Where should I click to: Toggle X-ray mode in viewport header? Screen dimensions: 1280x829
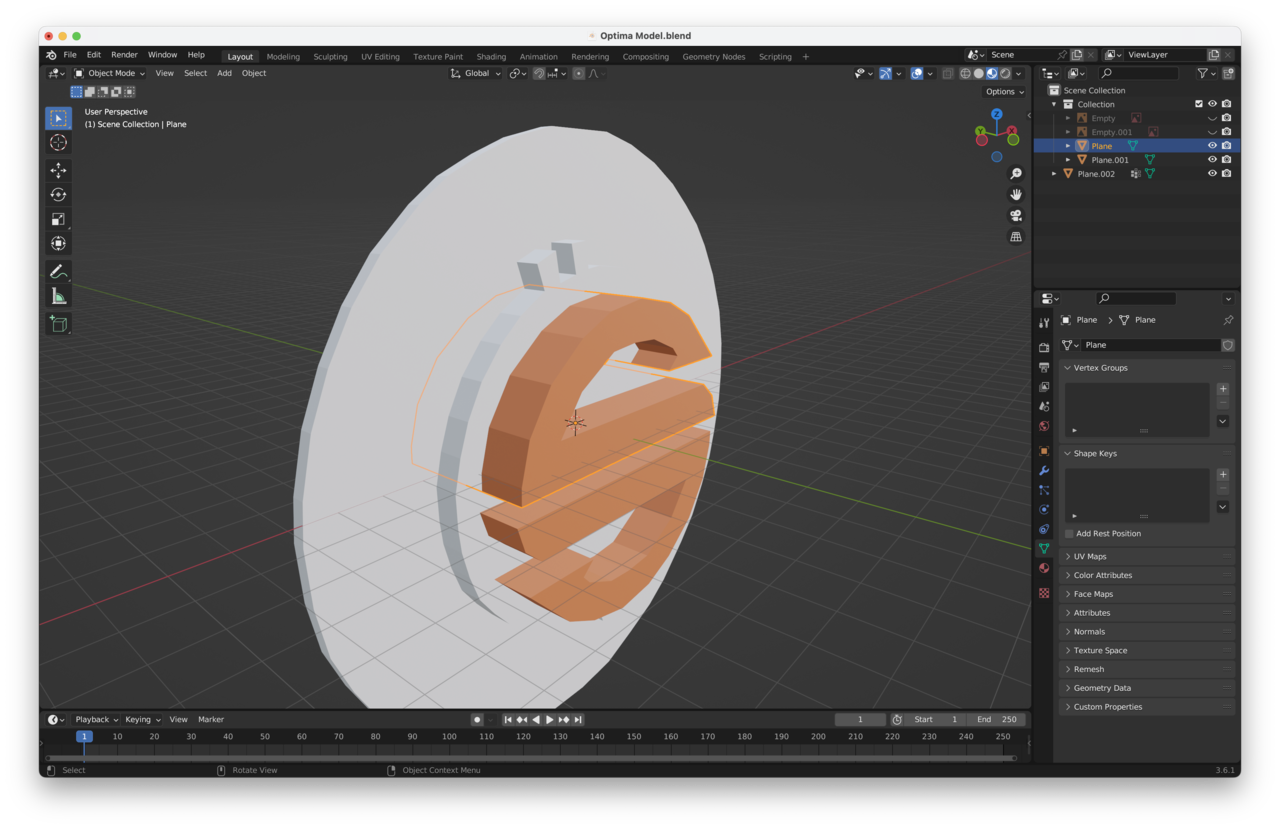948,73
